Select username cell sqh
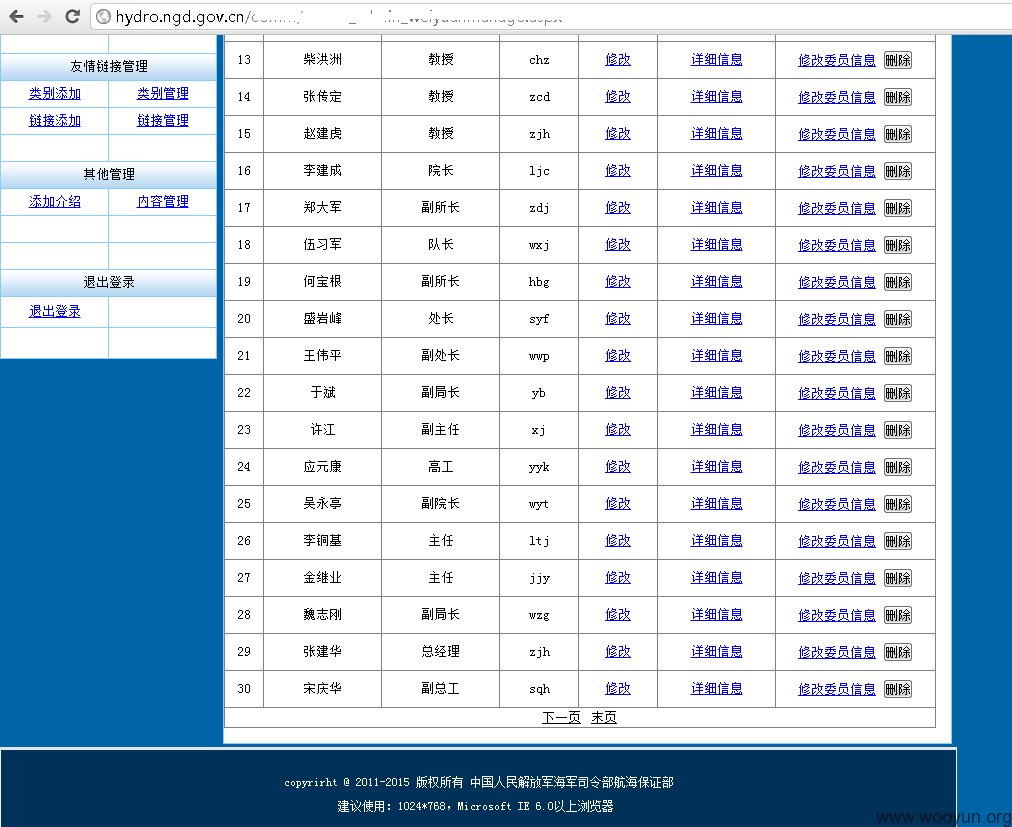 539,689
